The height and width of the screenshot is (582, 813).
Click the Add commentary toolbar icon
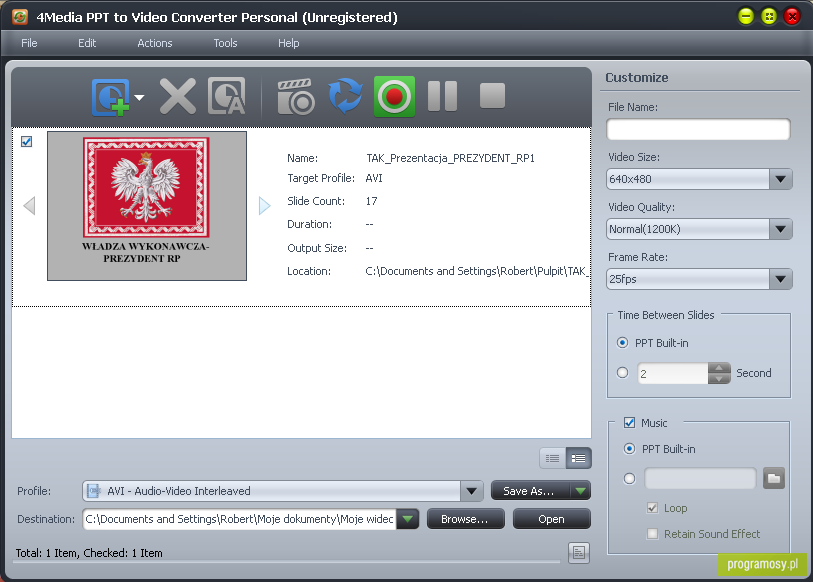pos(227,96)
